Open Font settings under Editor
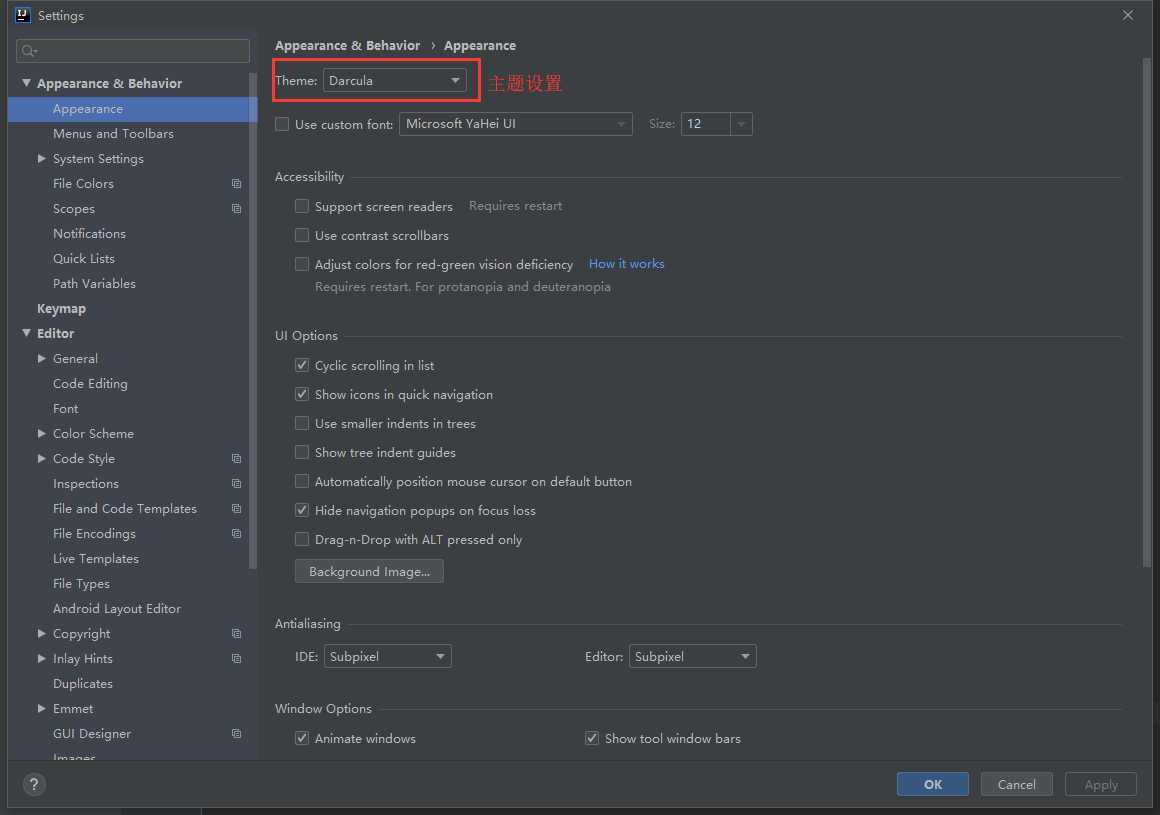The image size is (1160, 815). (65, 409)
